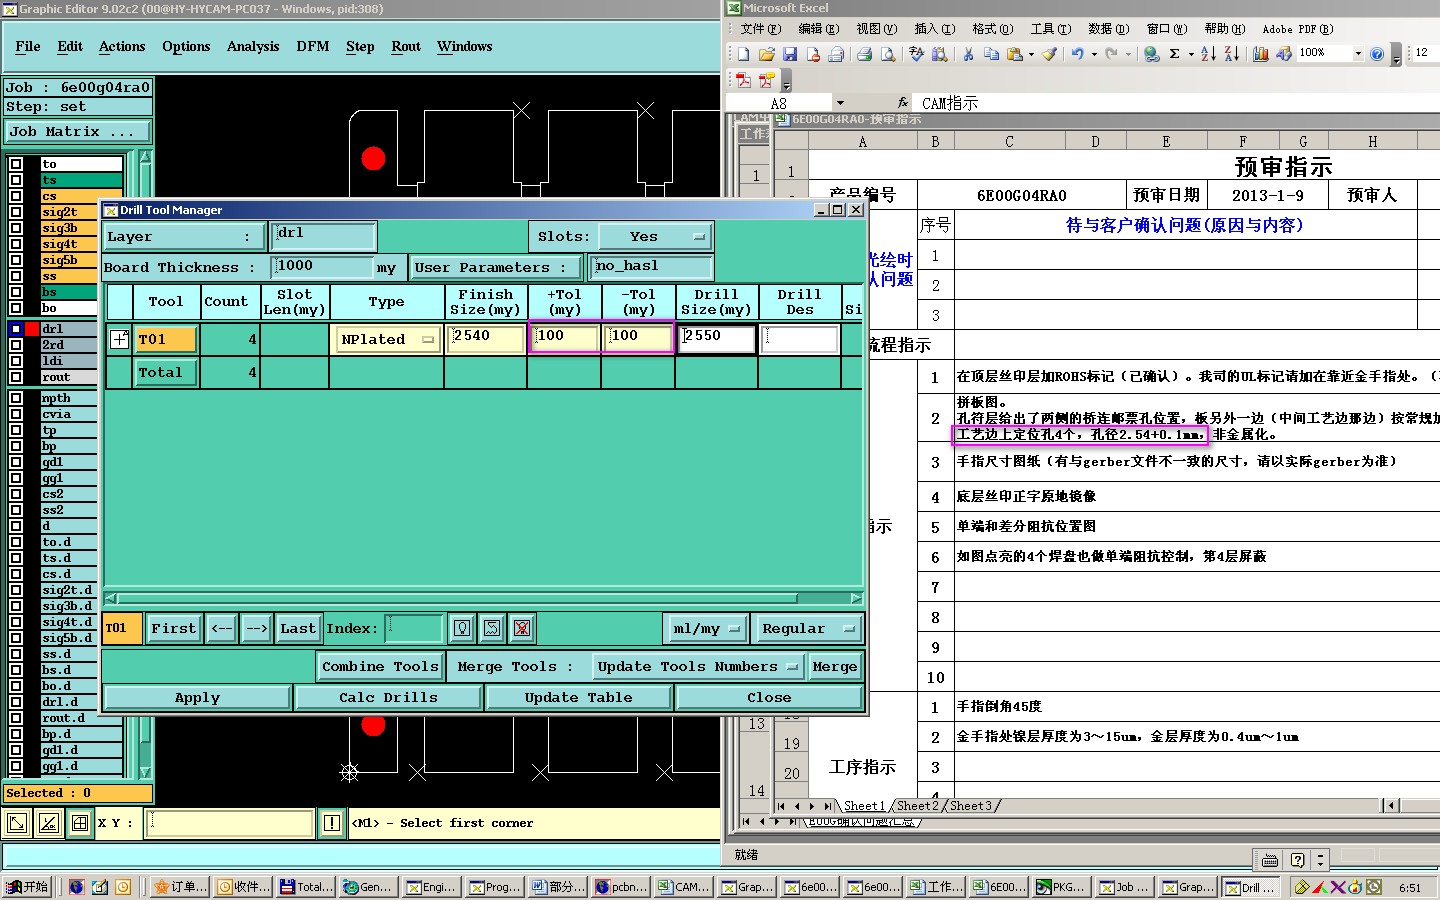Click the New workbook icon in Excel
1440x900 pixels.
pos(743,54)
